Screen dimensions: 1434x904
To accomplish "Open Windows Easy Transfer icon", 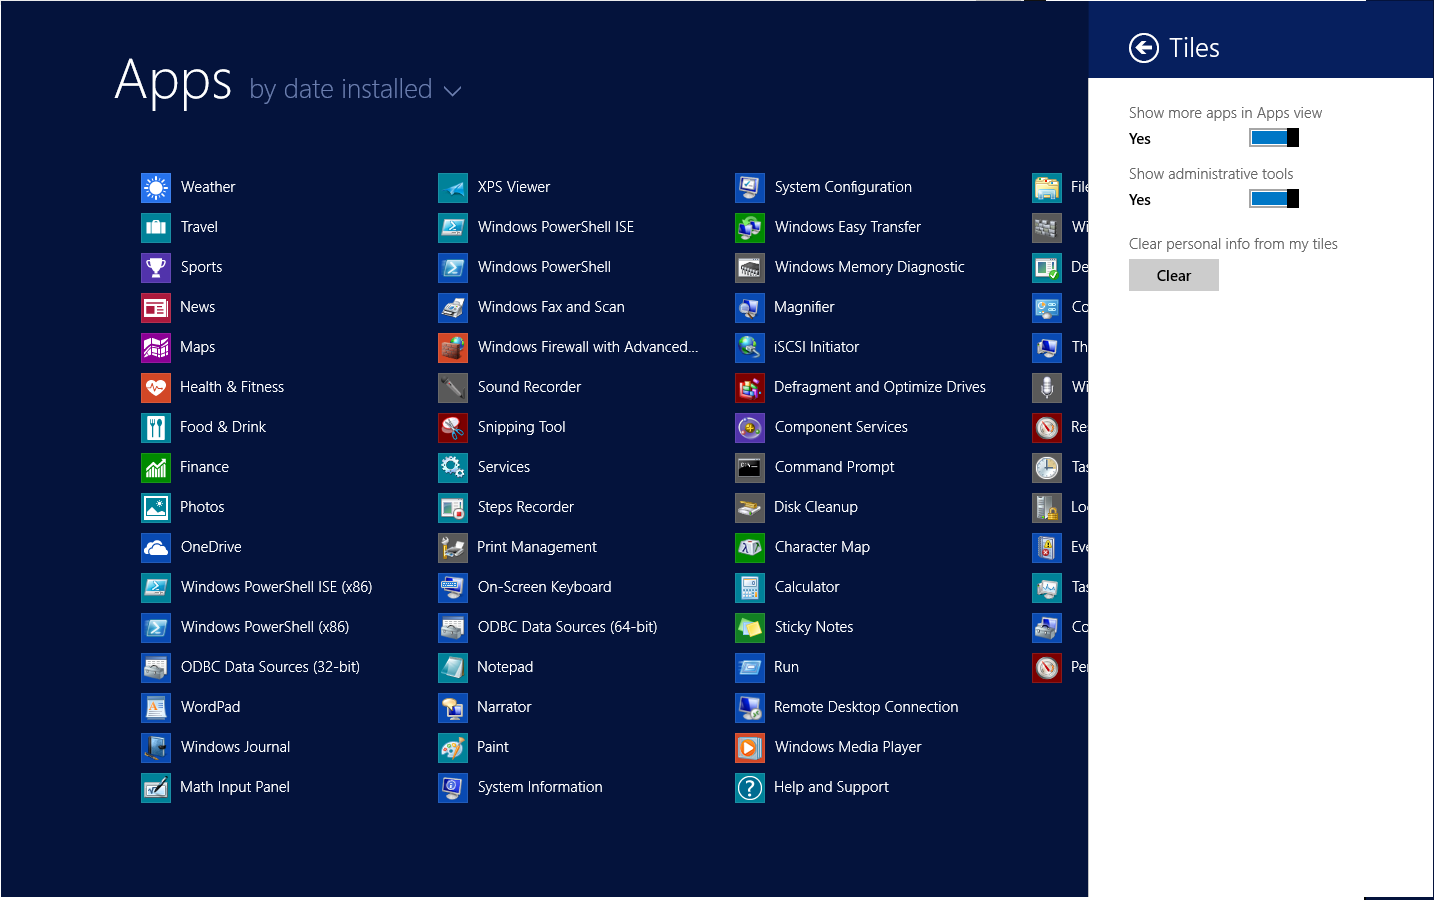I will pyautogui.click(x=750, y=227).
